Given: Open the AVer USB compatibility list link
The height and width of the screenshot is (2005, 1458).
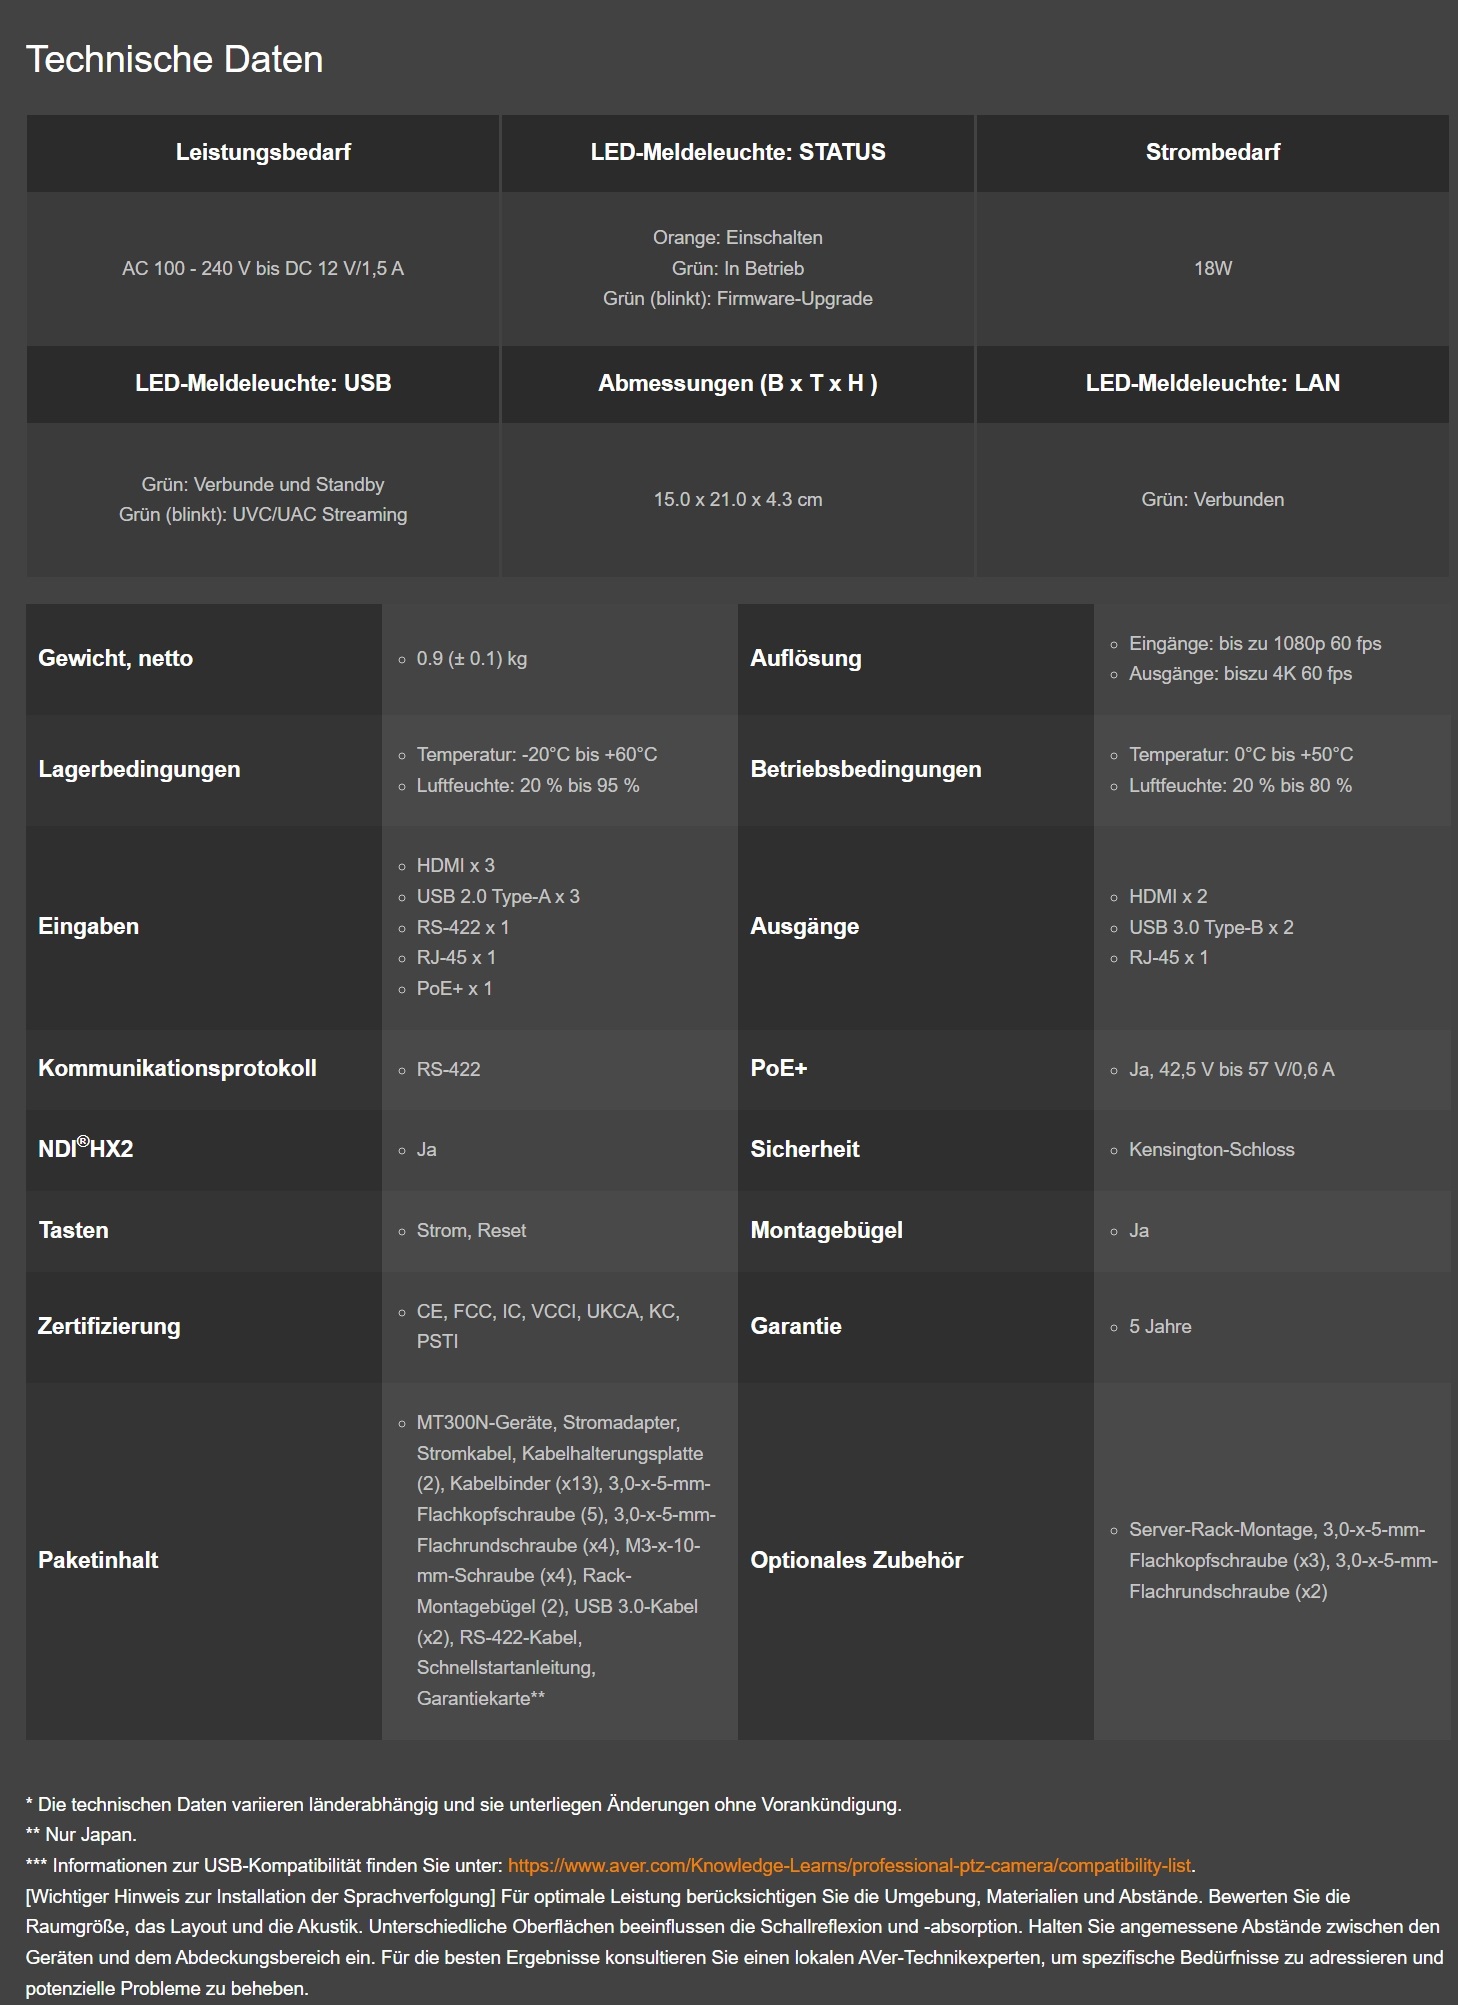Looking at the screenshot, I should pyautogui.click(x=849, y=1865).
